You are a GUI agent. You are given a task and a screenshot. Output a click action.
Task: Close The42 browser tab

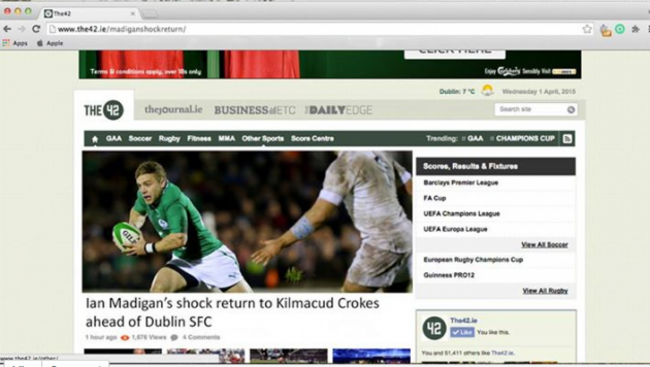(133, 14)
